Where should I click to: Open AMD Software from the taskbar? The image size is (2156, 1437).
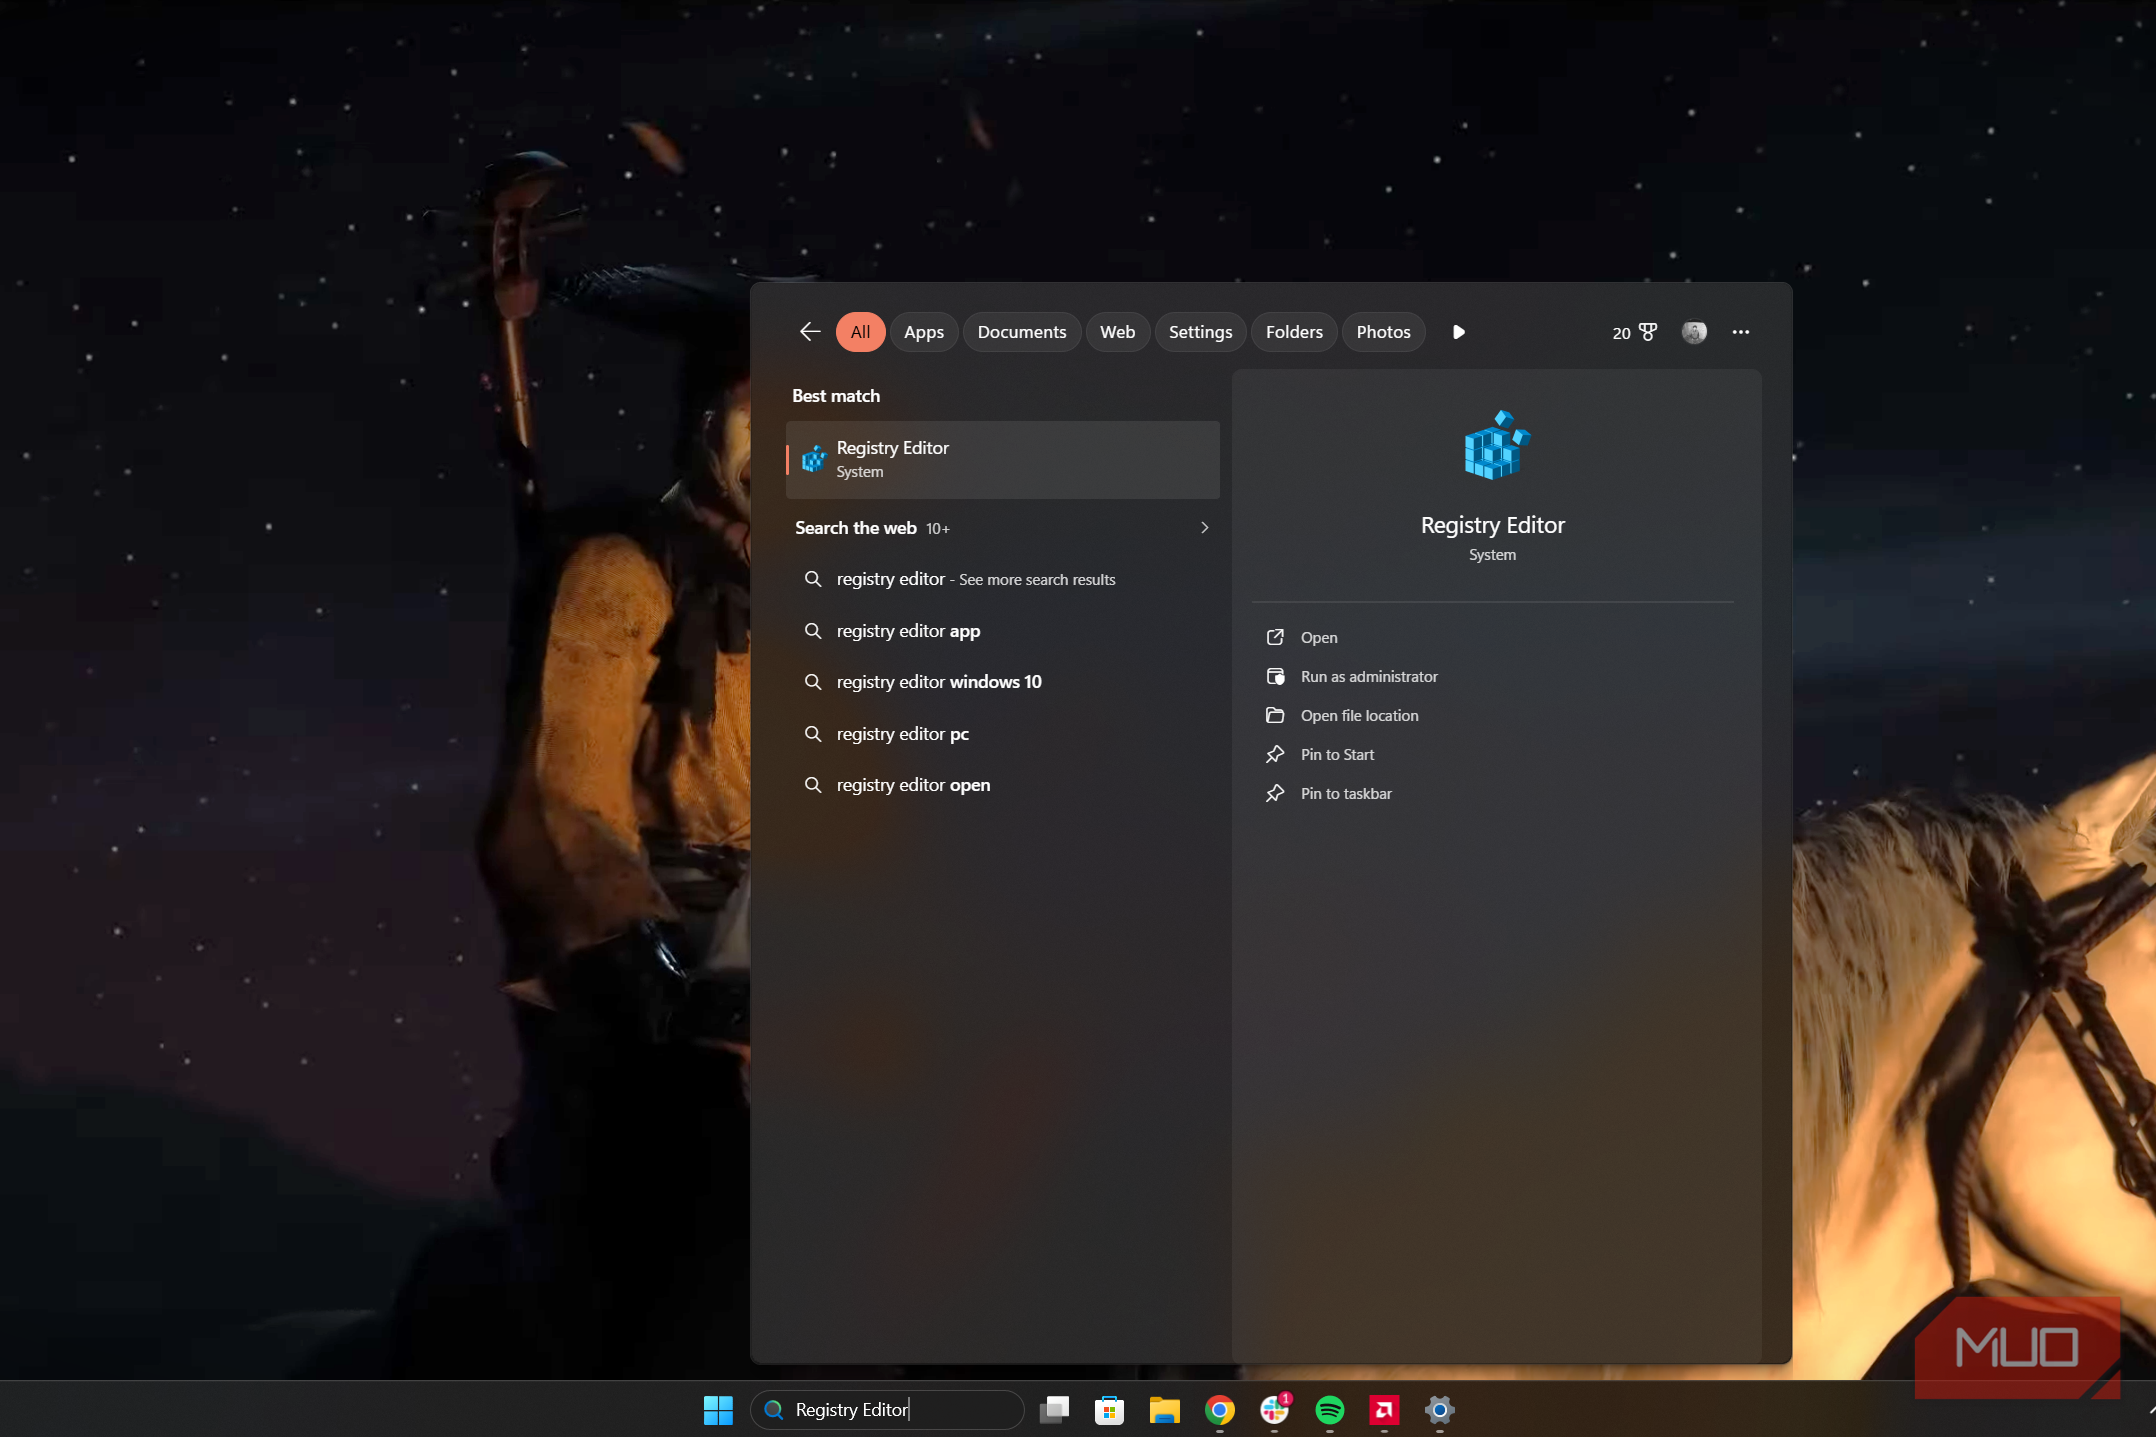pyautogui.click(x=1384, y=1410)
